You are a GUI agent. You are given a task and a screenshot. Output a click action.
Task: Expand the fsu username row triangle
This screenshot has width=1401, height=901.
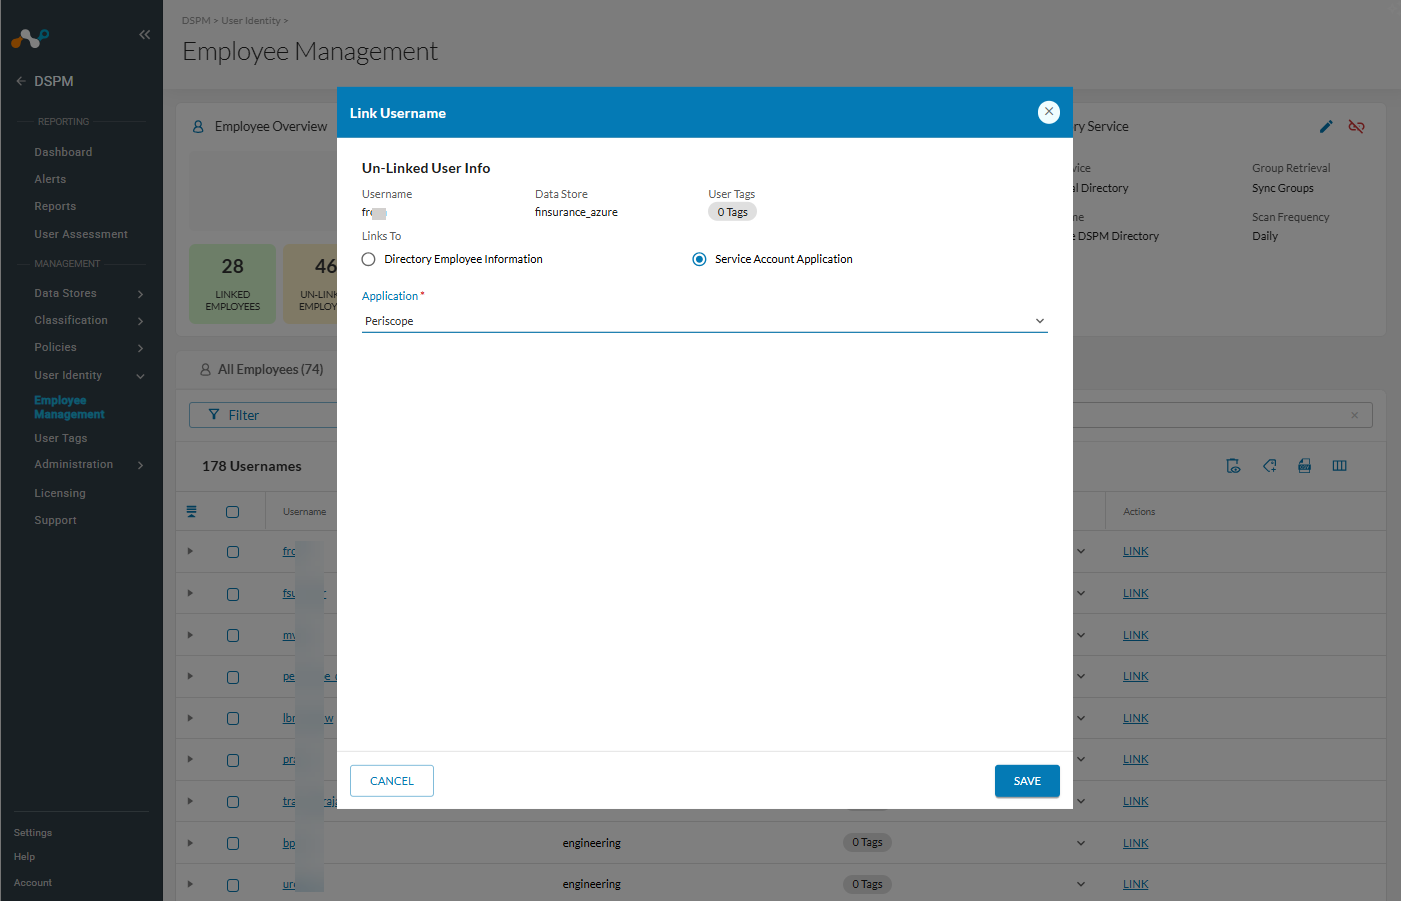point(190,593)
